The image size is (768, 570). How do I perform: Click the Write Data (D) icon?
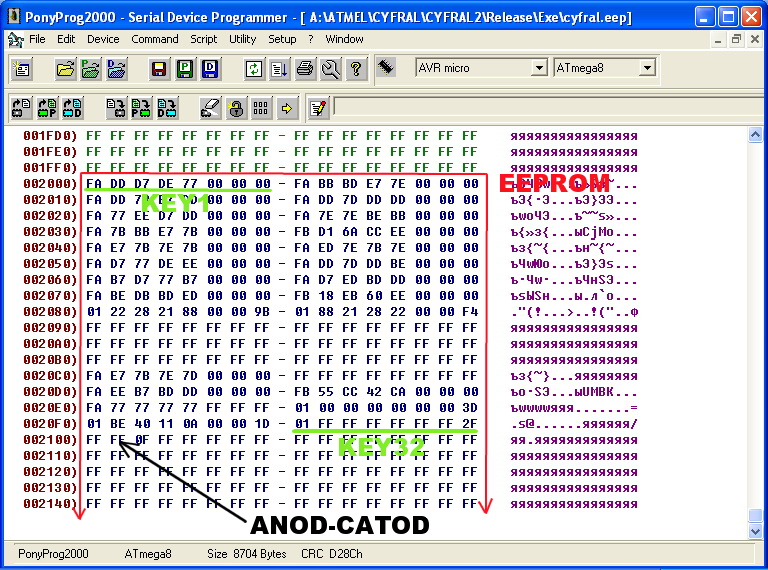[x=167, y=108]
